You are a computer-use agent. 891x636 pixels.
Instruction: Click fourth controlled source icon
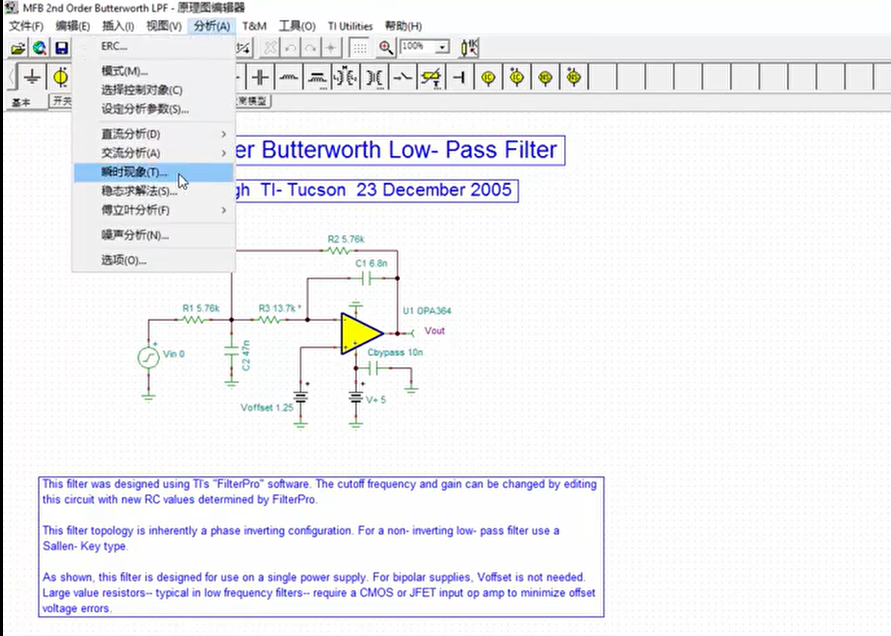[574, 77]
